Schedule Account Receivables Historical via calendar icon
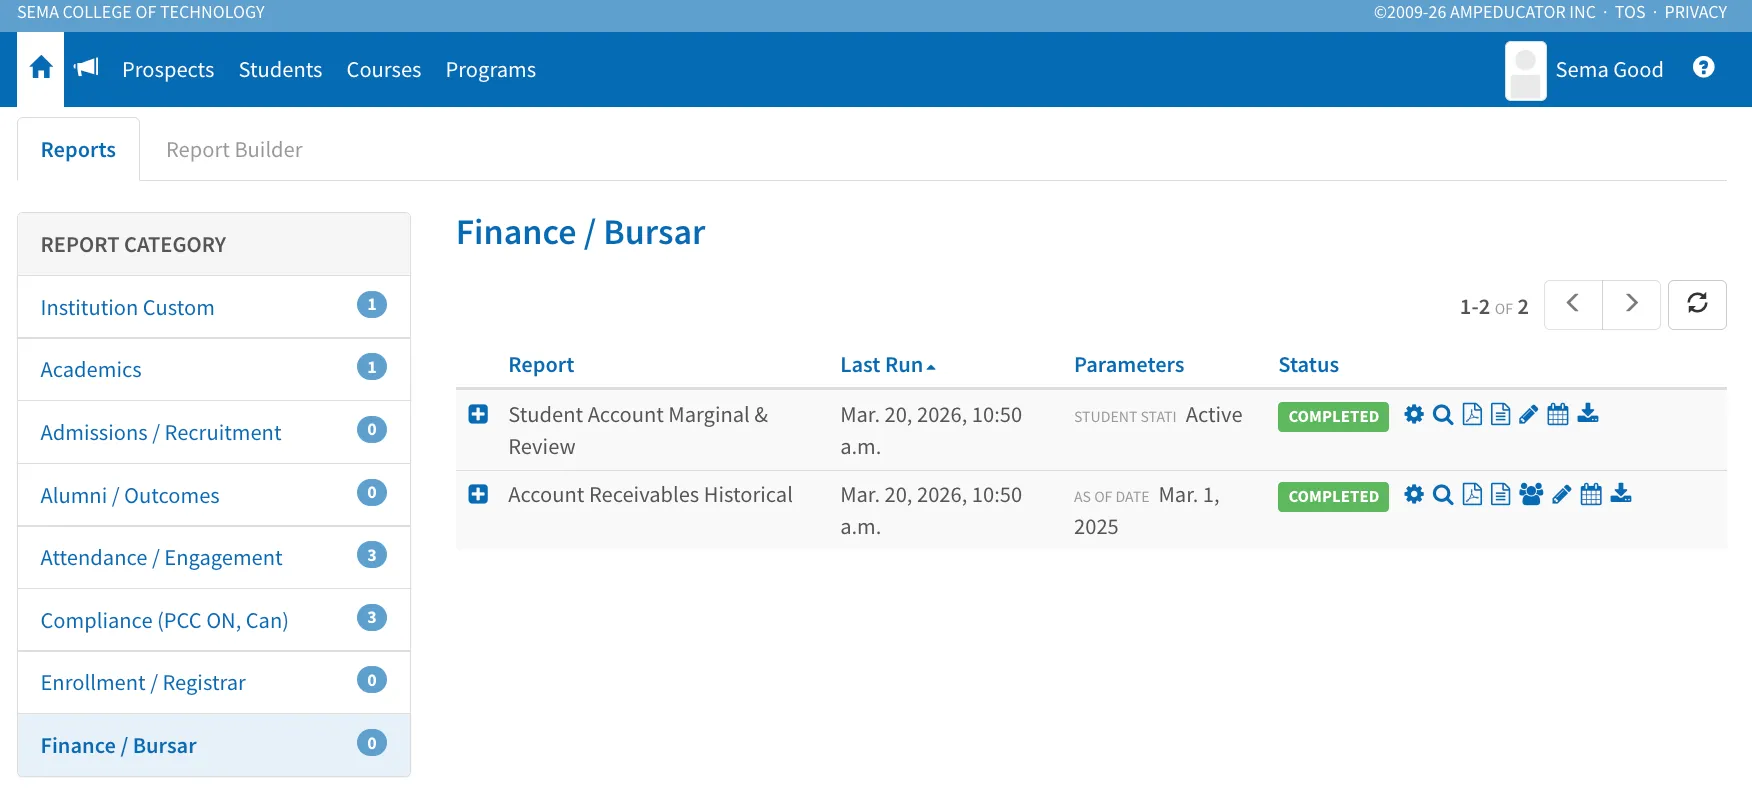This screenshot has height=790, width=1752. pyautogui.click(x=1591, y=494)
